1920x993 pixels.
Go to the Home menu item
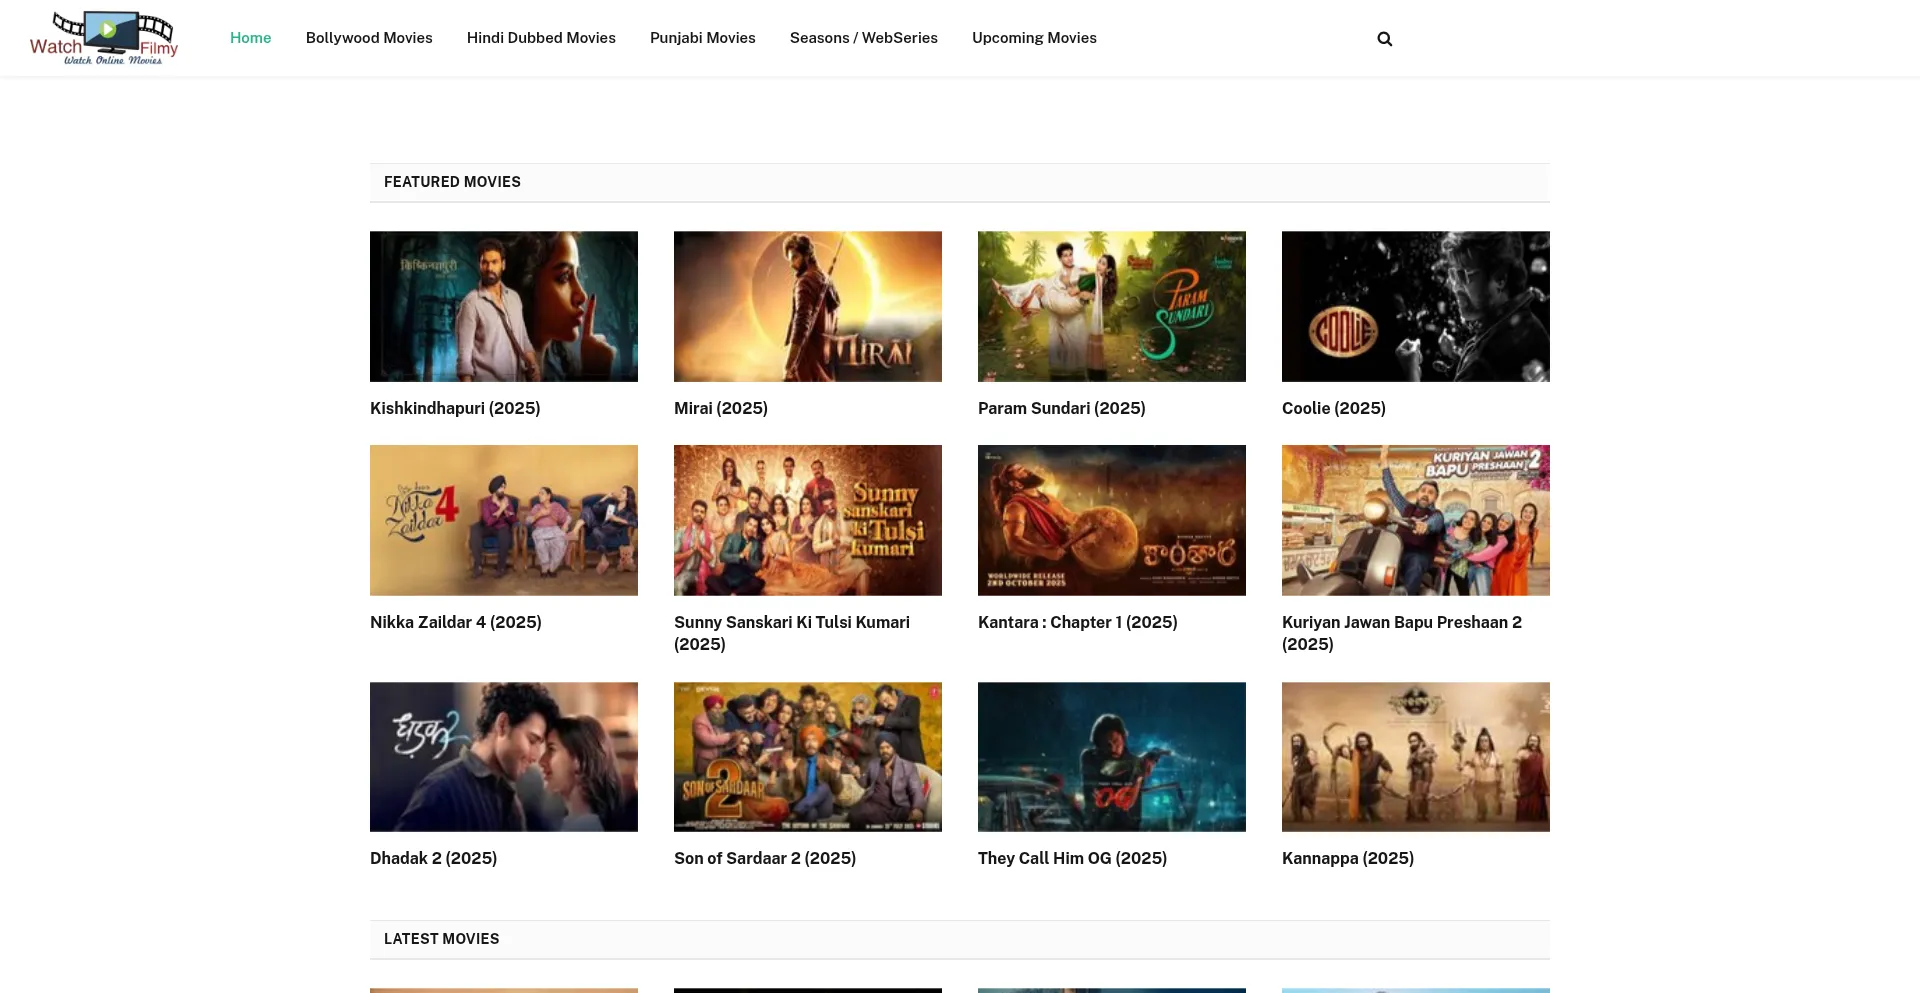[250, 38]
